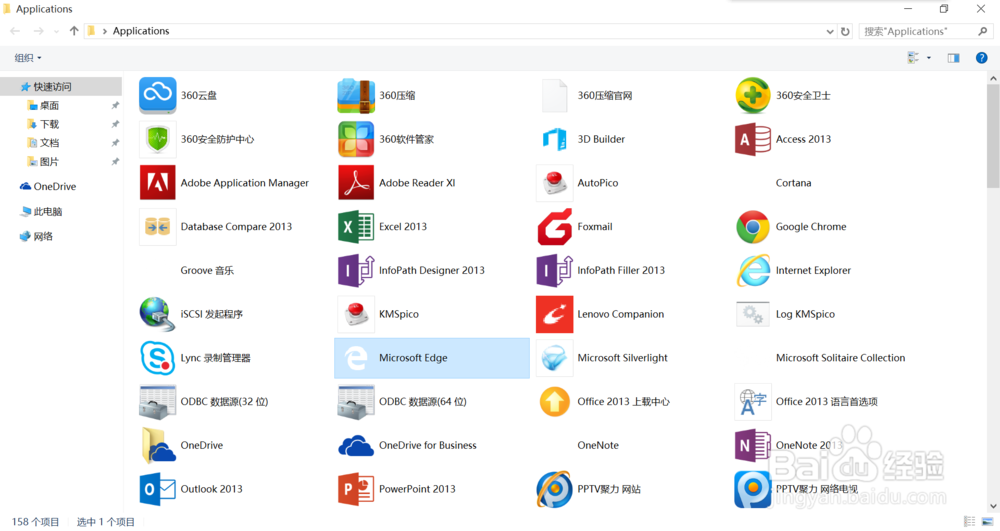
Task: Select the Lenovo Companion icon
Action: 554,314
